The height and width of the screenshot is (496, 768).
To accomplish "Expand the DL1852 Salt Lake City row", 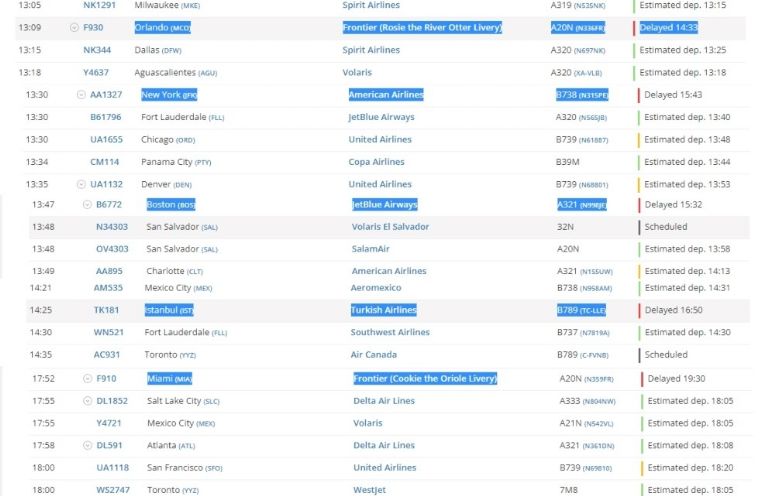I will [x=87, y=401].
